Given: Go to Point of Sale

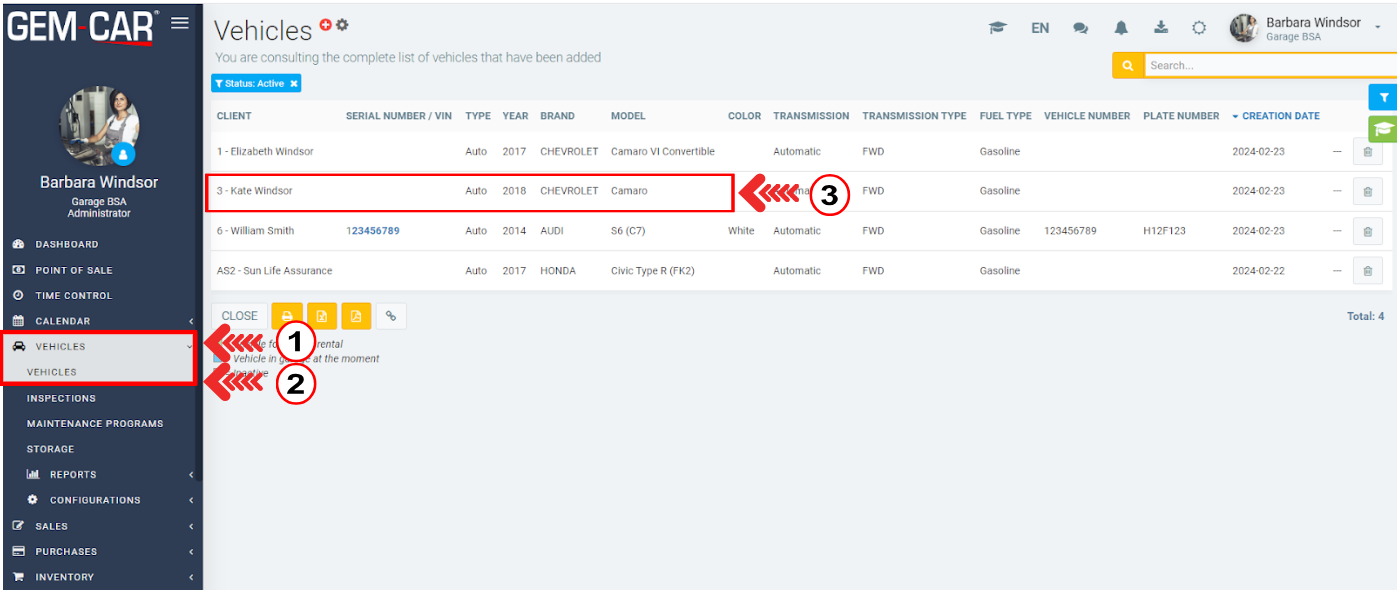Looking at the screenshot, I should click(73, 270).
